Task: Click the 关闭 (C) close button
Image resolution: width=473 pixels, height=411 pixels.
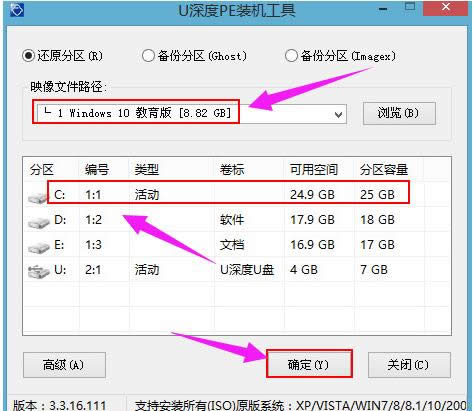Action: pyautogui.click(x=409, y=365)
